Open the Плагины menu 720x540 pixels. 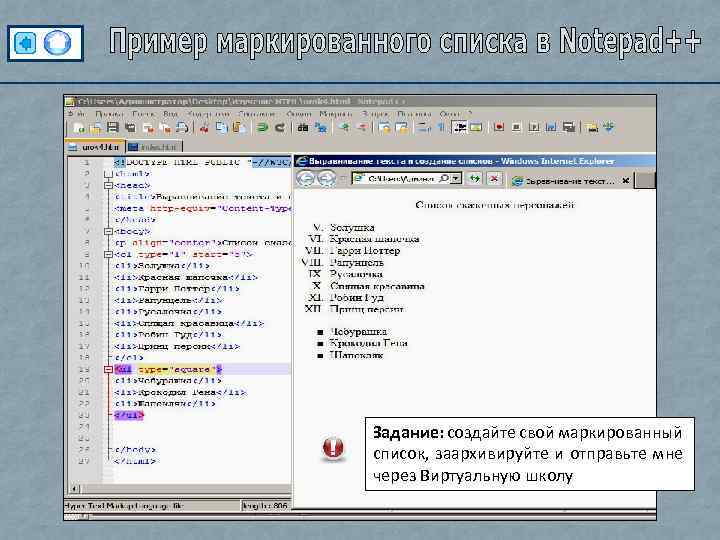point(414,113)
